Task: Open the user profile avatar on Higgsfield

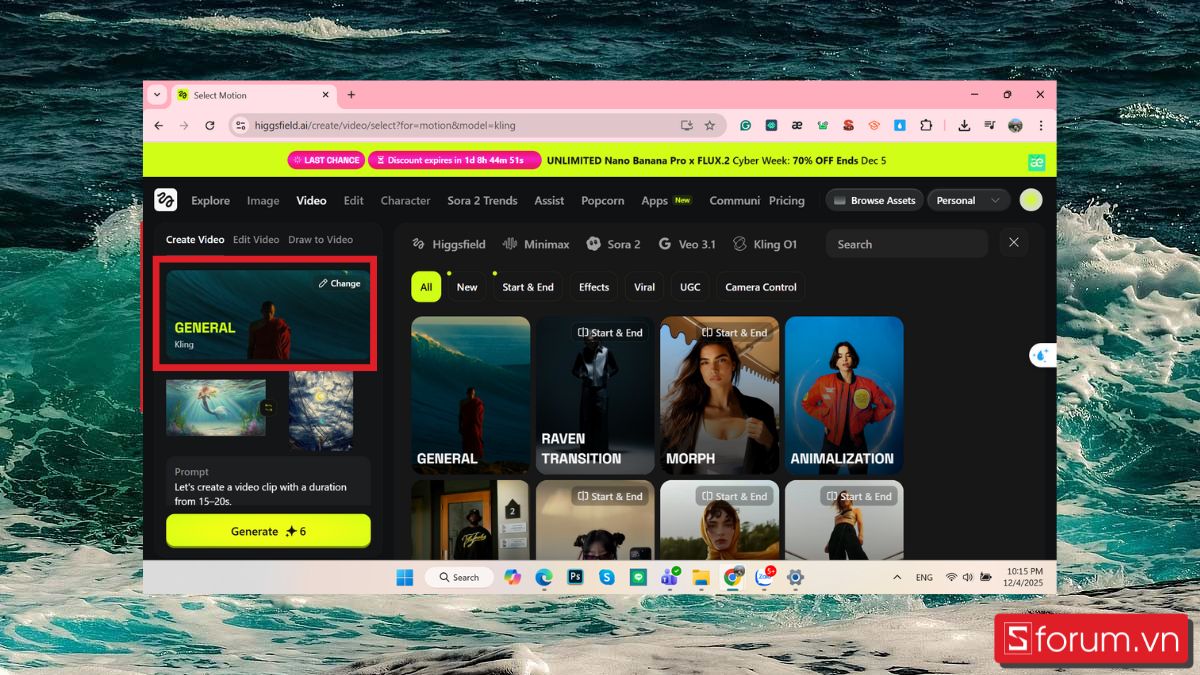Action: point(1031,200)
